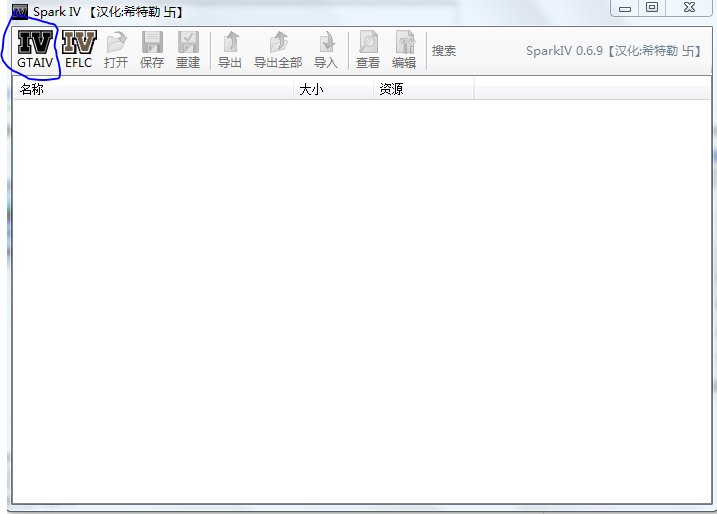Click inside the empty file list area
Image resolution: width=717 pixels, height=514 pixels.
(358, 300)
